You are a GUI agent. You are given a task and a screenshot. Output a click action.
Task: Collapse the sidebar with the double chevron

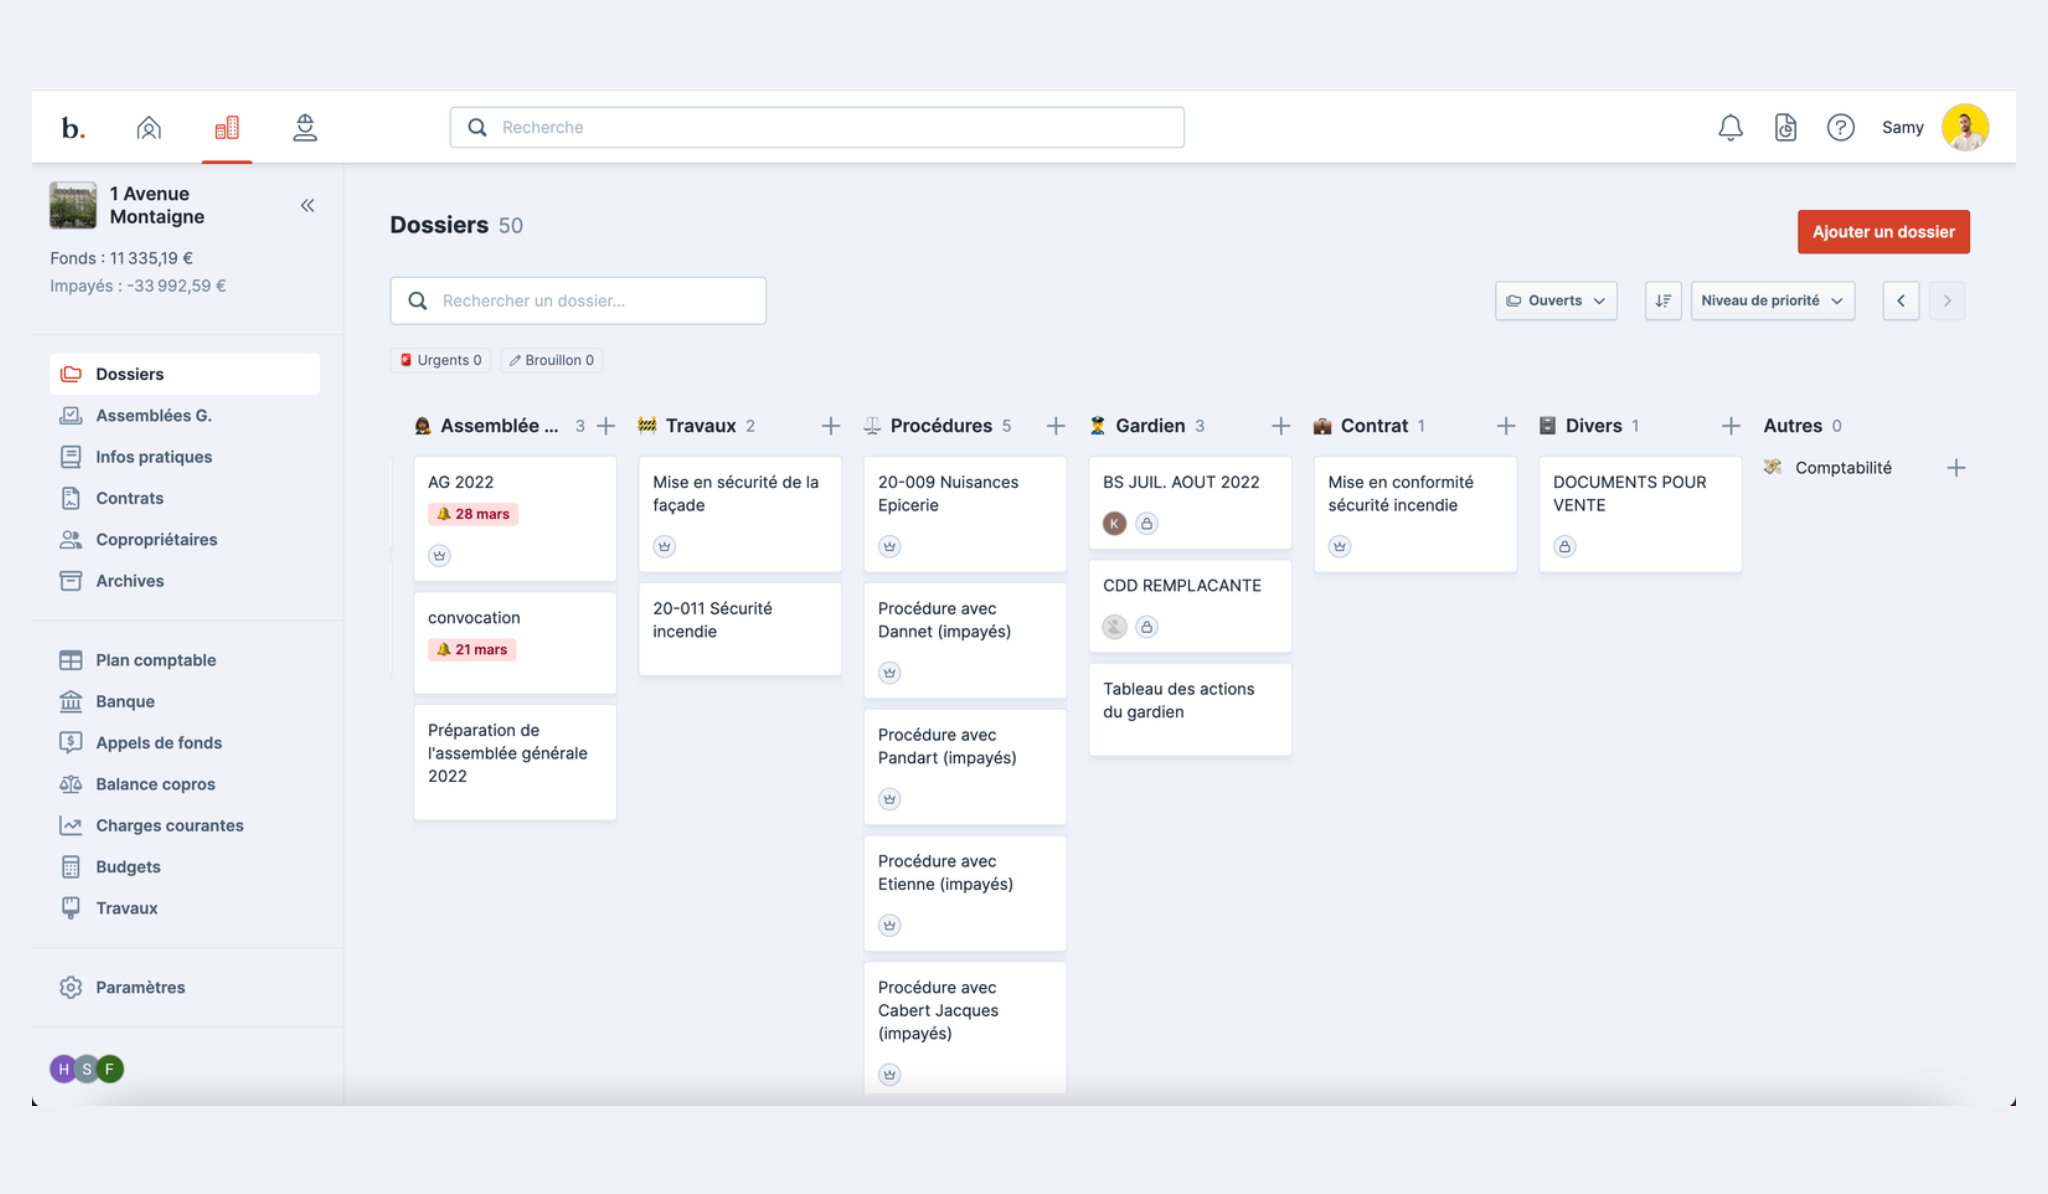307,205
